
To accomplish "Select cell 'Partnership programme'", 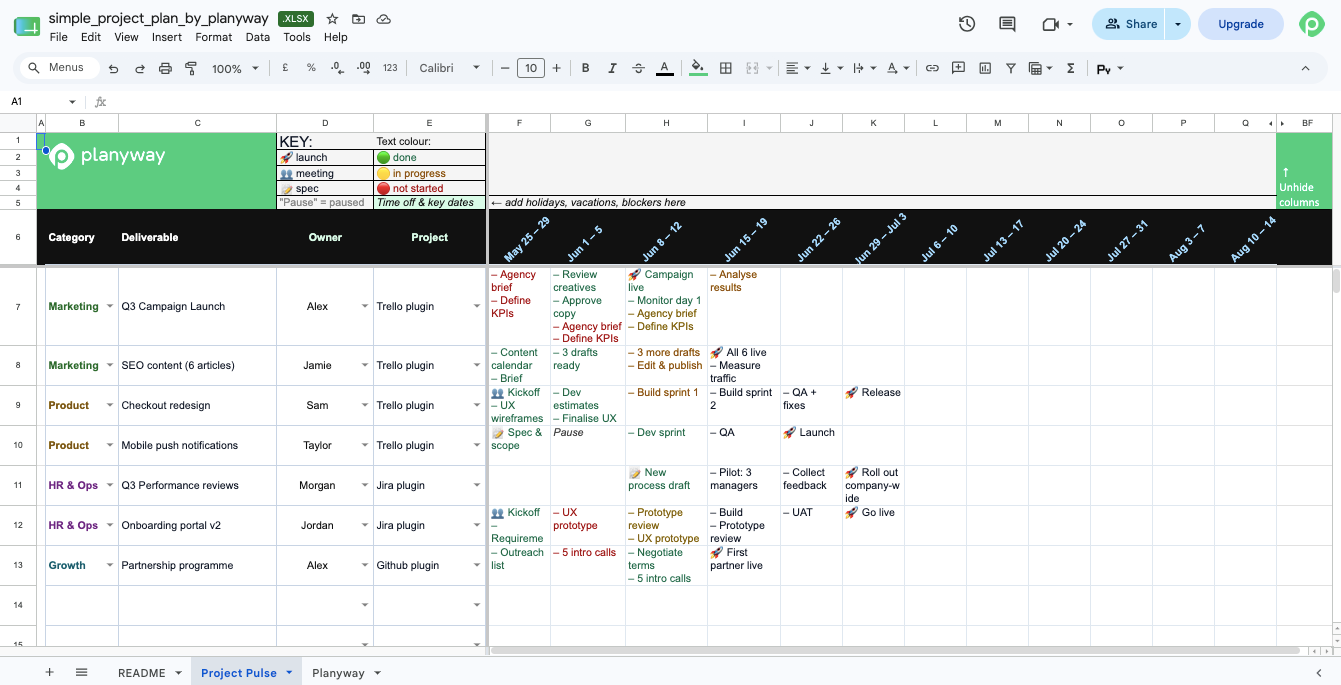I will 197,566.
